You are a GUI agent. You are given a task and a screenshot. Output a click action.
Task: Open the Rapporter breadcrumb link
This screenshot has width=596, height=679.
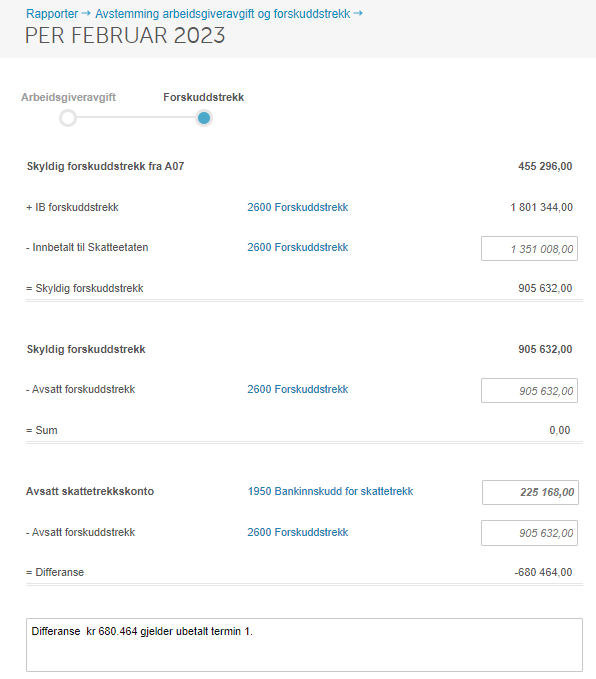52,14
